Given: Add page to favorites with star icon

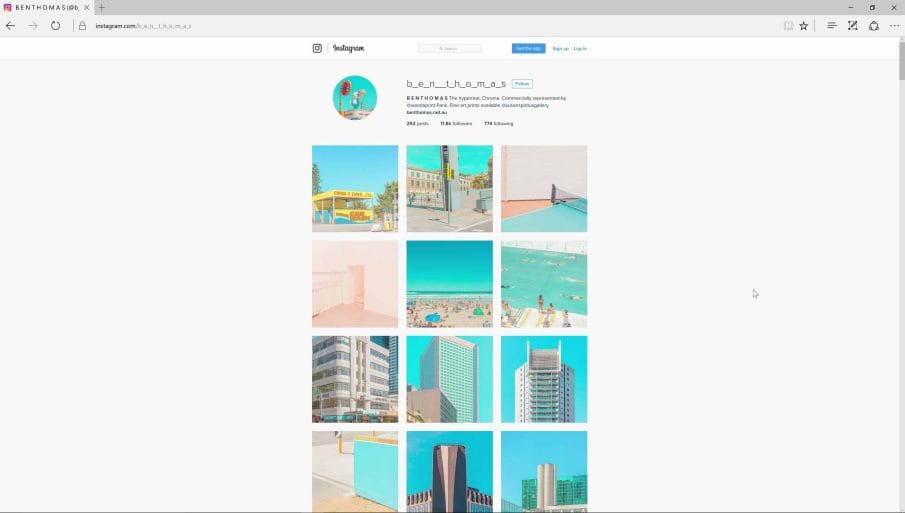Looking at the screenshot, I should [x=803, y=26].
